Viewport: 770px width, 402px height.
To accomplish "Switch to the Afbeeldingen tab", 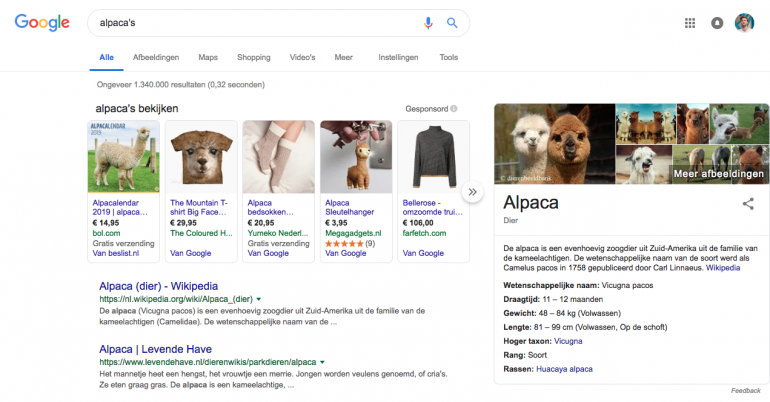I will tap(156, 57).
